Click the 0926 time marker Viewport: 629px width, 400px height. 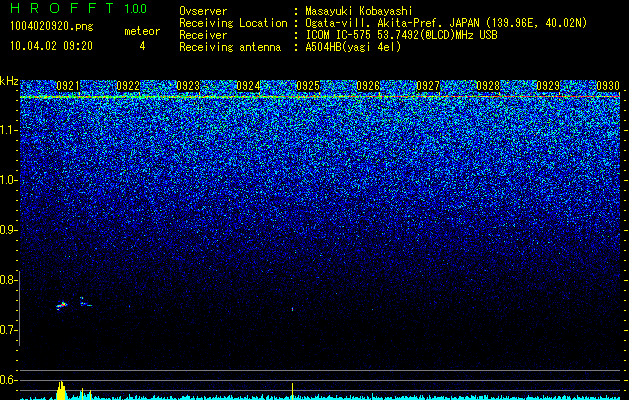coord(368,86)
